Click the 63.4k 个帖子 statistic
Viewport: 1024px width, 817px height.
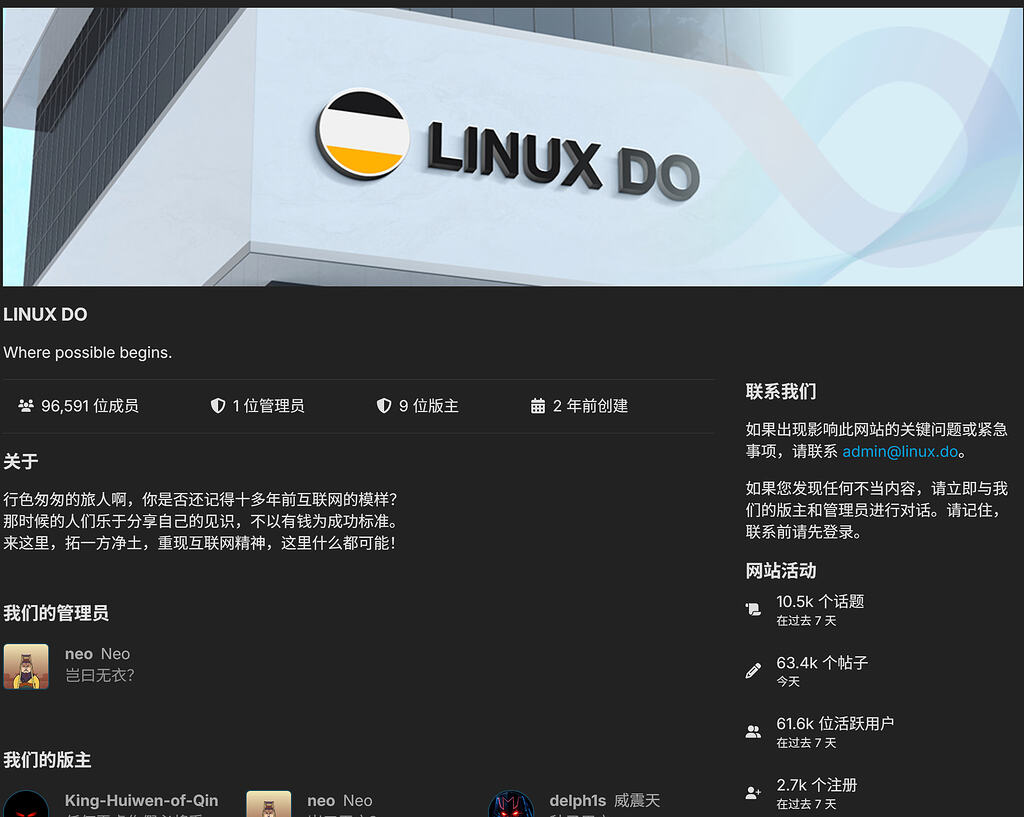click(822, 663)
